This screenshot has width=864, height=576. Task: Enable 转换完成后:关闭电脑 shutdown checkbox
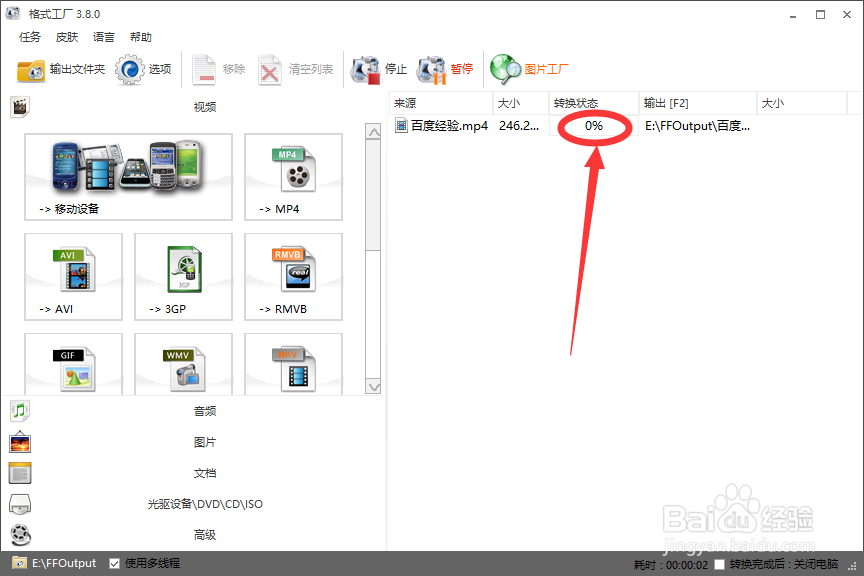pyautogui.click(x=719, y=564)
